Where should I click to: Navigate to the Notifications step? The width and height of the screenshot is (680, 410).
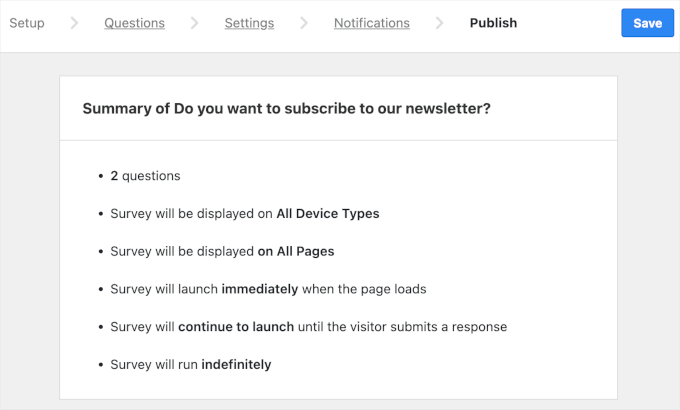point(371,23)
